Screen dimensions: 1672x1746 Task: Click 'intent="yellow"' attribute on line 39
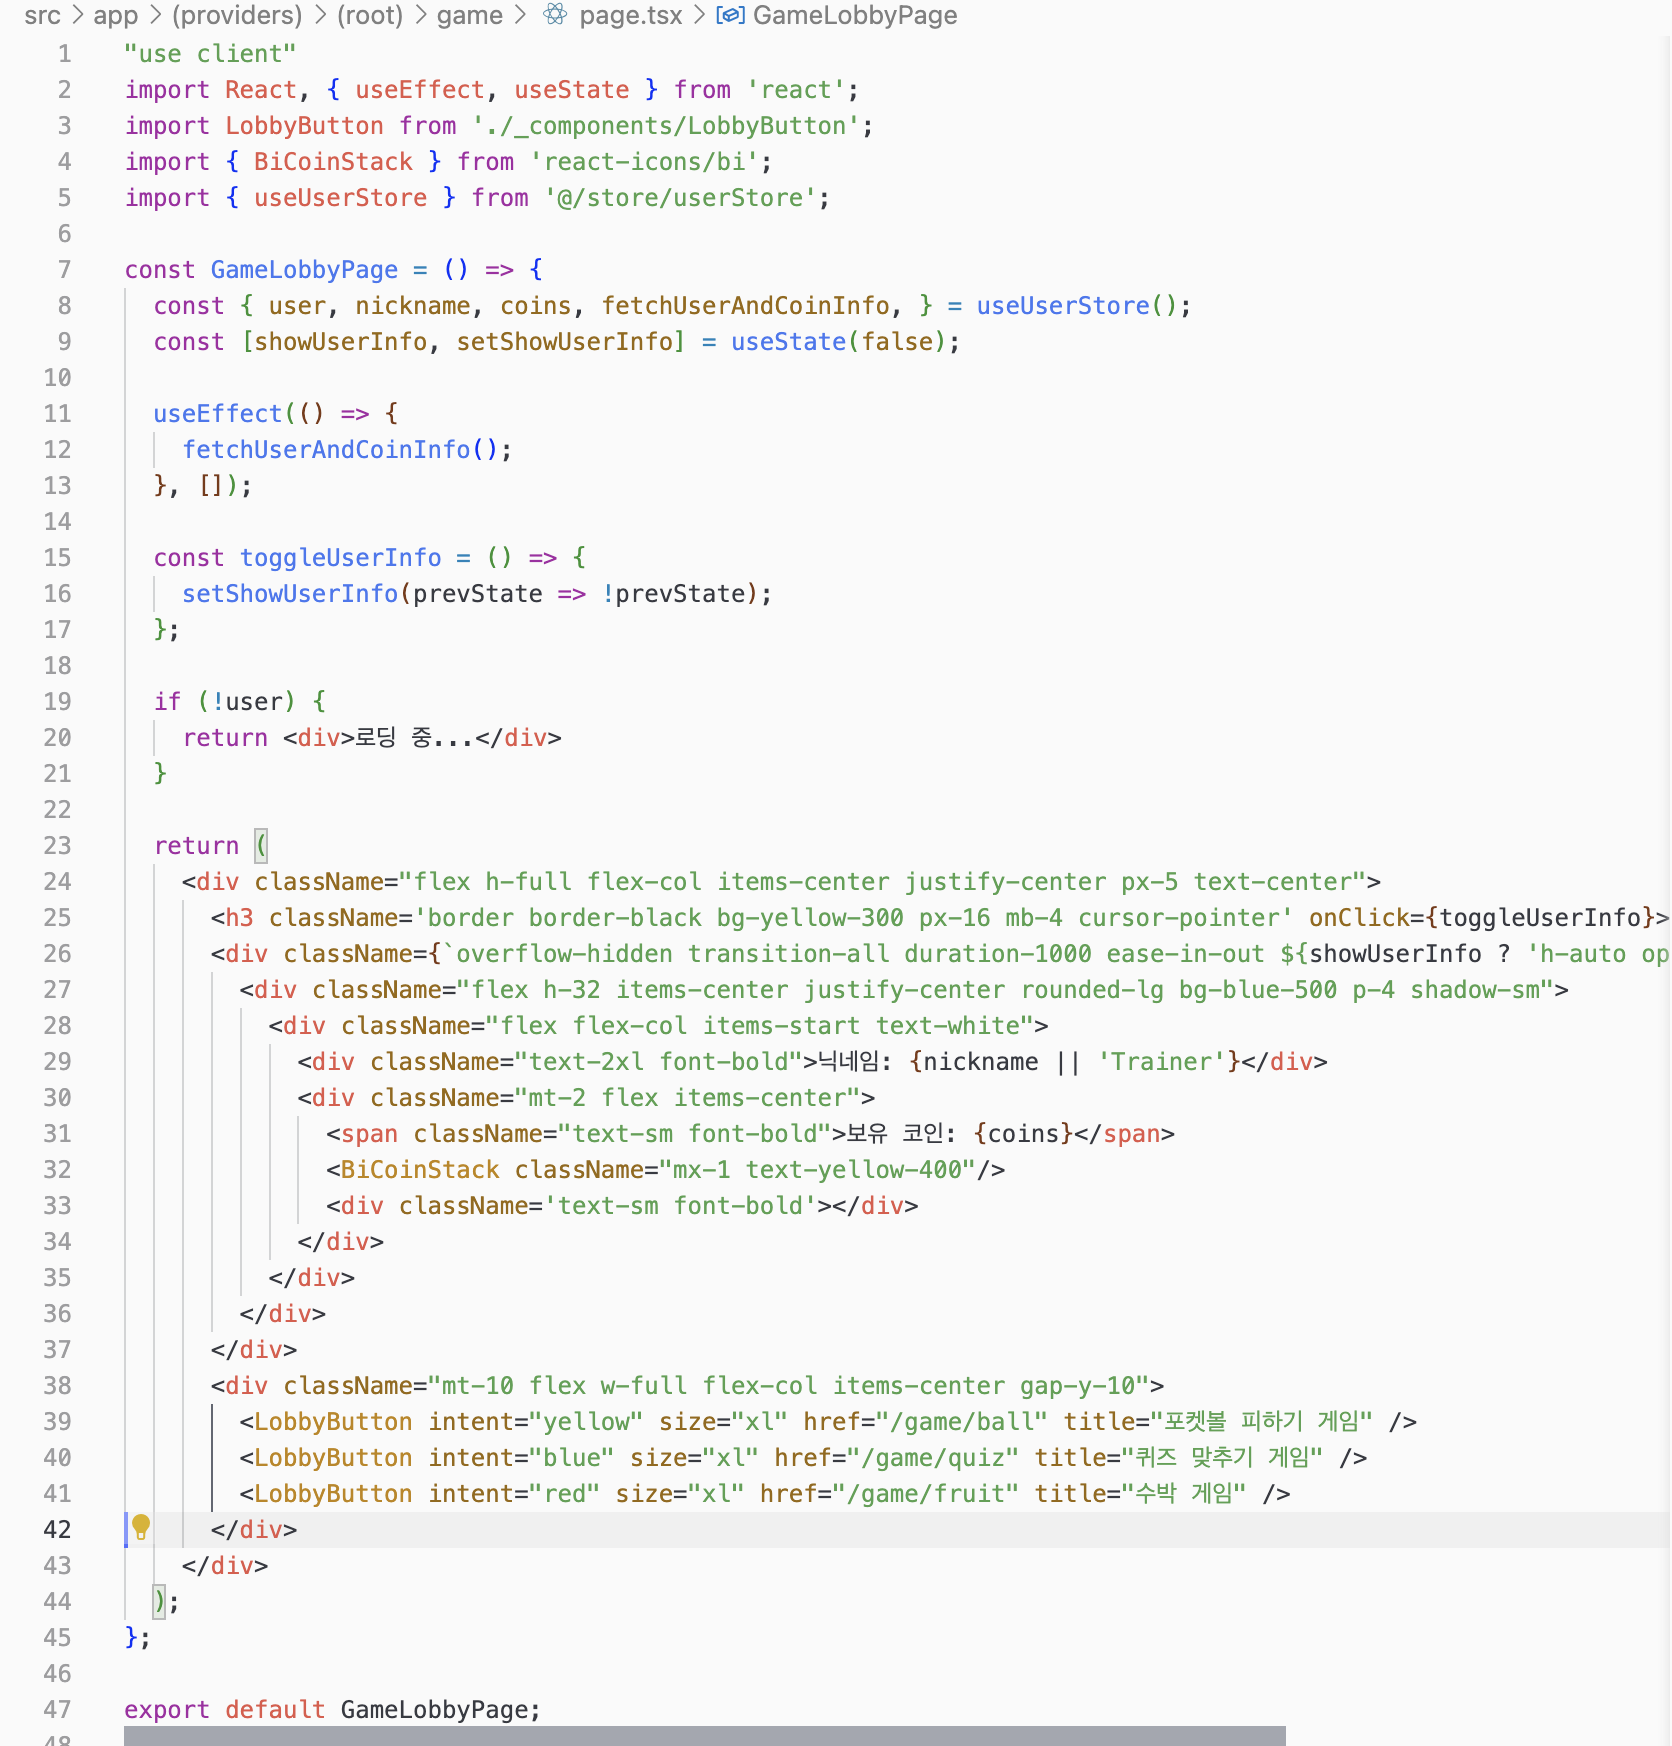point(536,1422)
